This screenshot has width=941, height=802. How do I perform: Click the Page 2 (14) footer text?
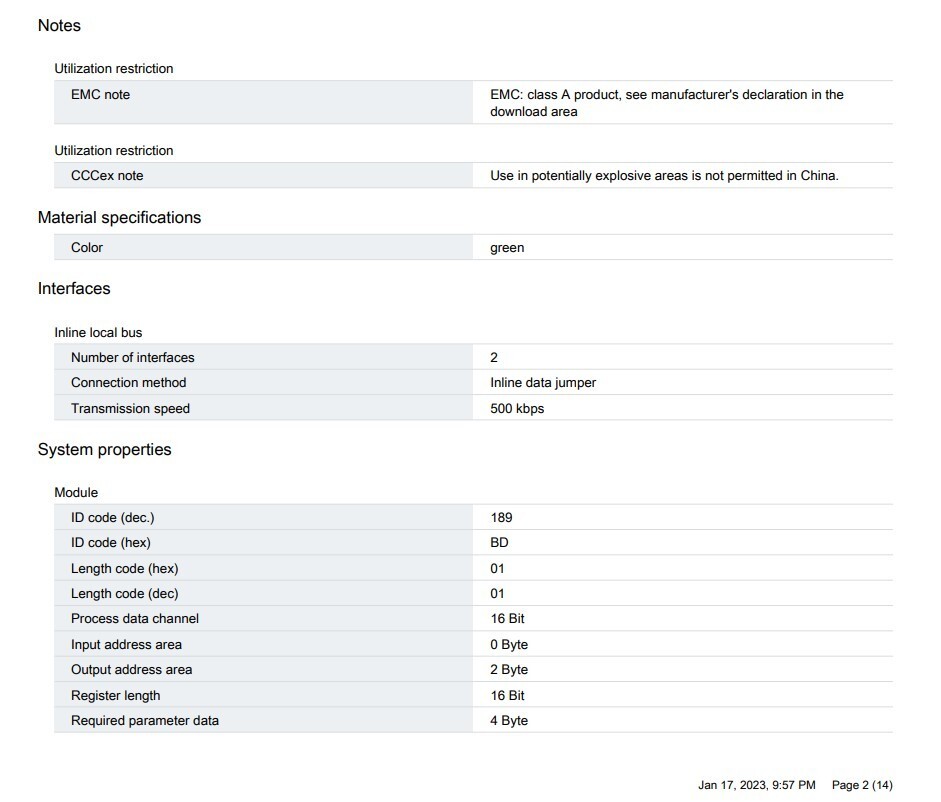point(862,785)
